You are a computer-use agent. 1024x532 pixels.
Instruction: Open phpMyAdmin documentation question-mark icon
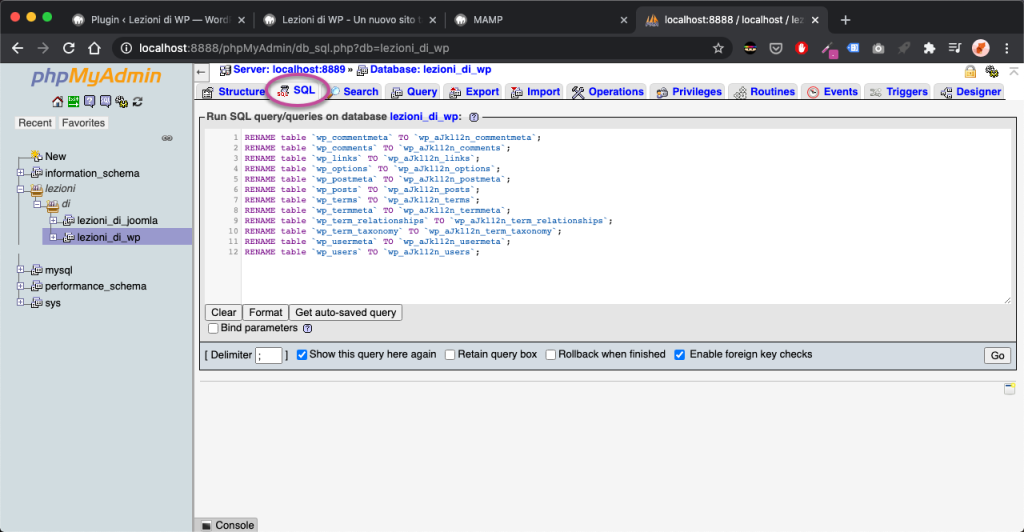pos(89,102)
